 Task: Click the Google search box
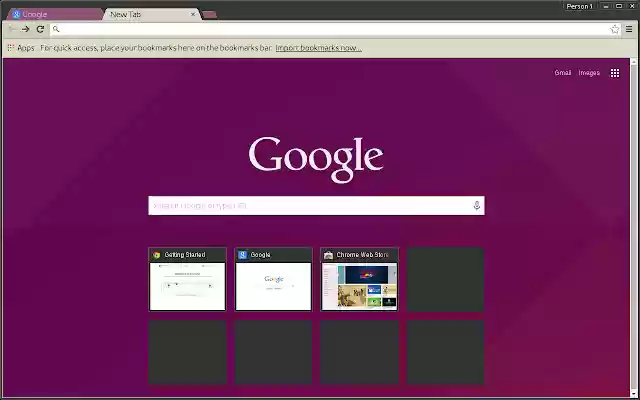point(310,205)
